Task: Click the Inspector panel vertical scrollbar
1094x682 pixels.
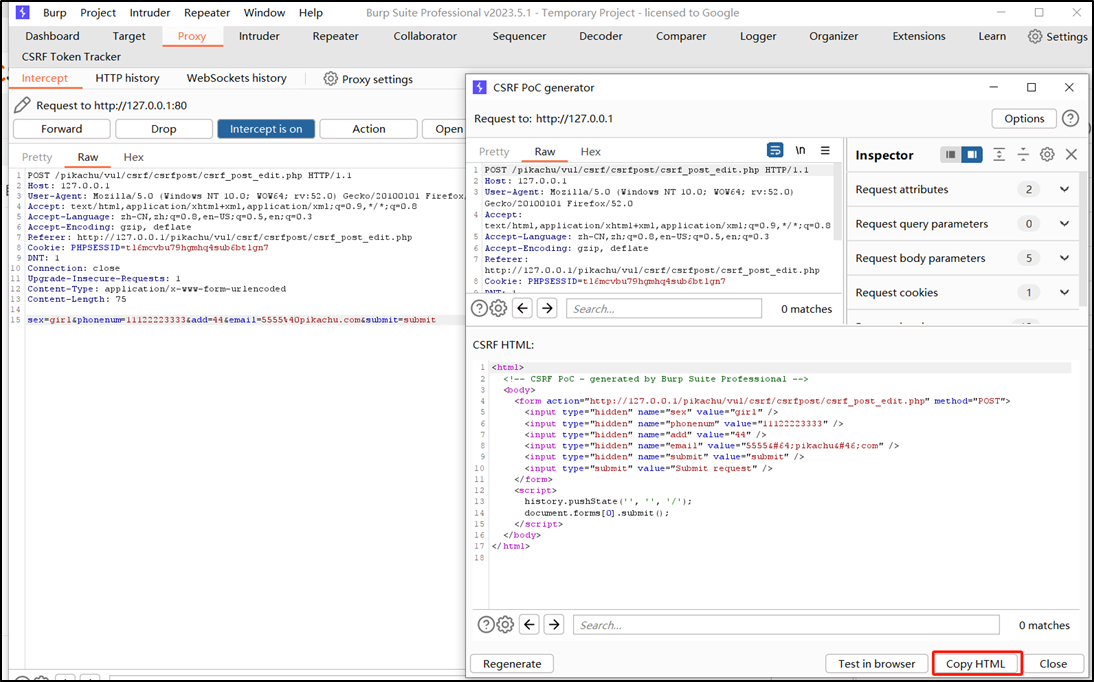Action: tap(1083, 241)
